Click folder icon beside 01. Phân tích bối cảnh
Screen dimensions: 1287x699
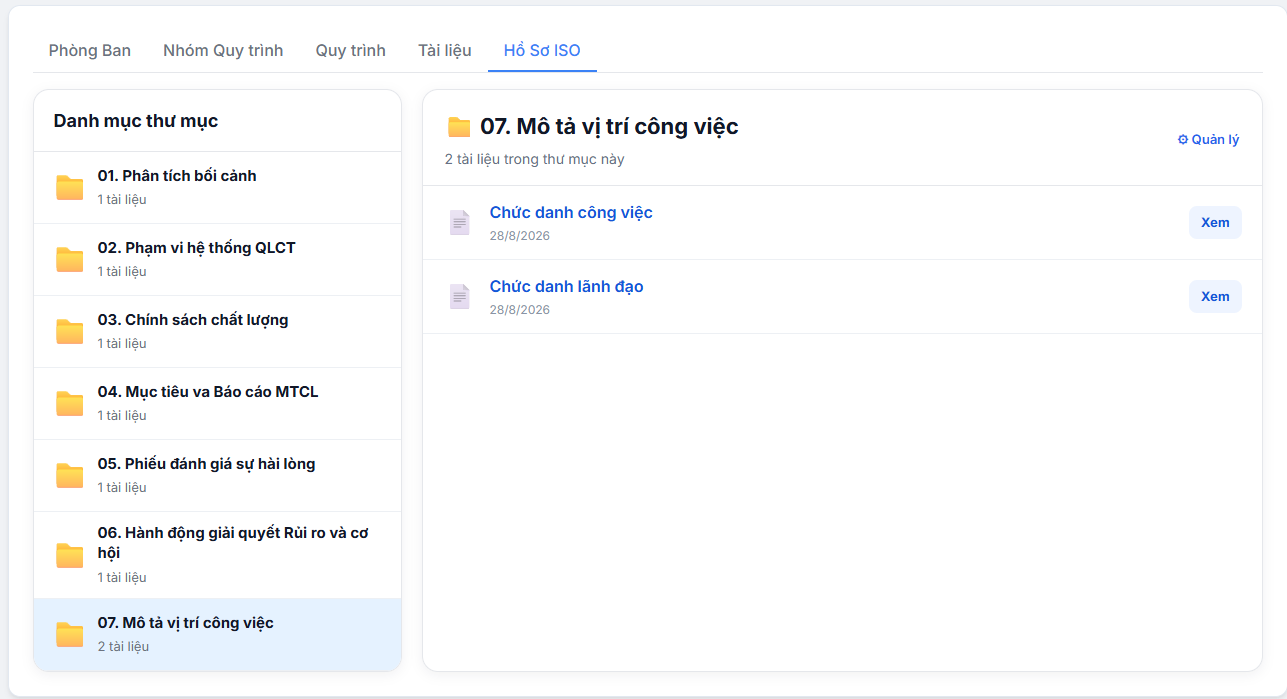(x=69, y=187)
